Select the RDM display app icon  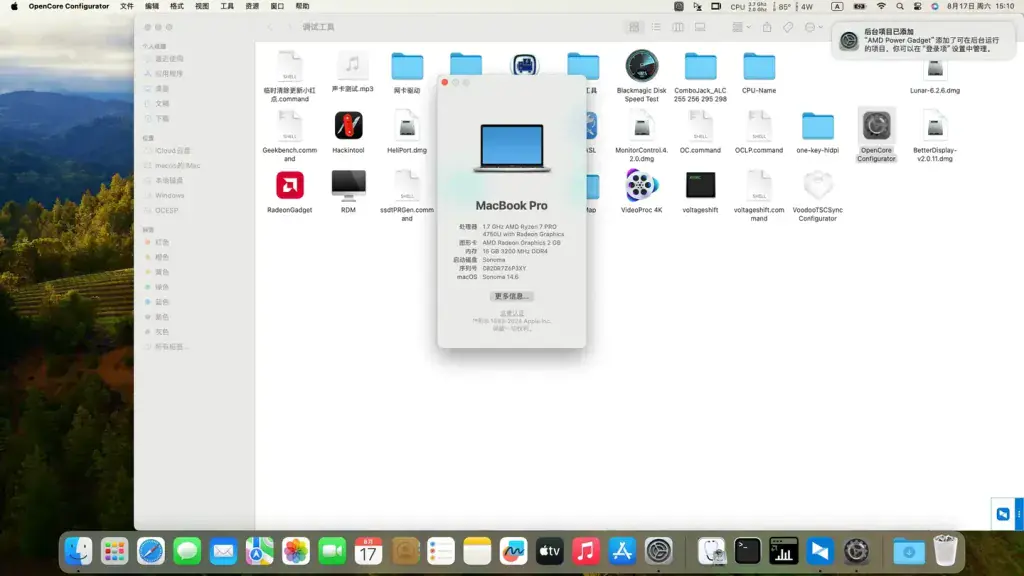click(x=348, y=185)
